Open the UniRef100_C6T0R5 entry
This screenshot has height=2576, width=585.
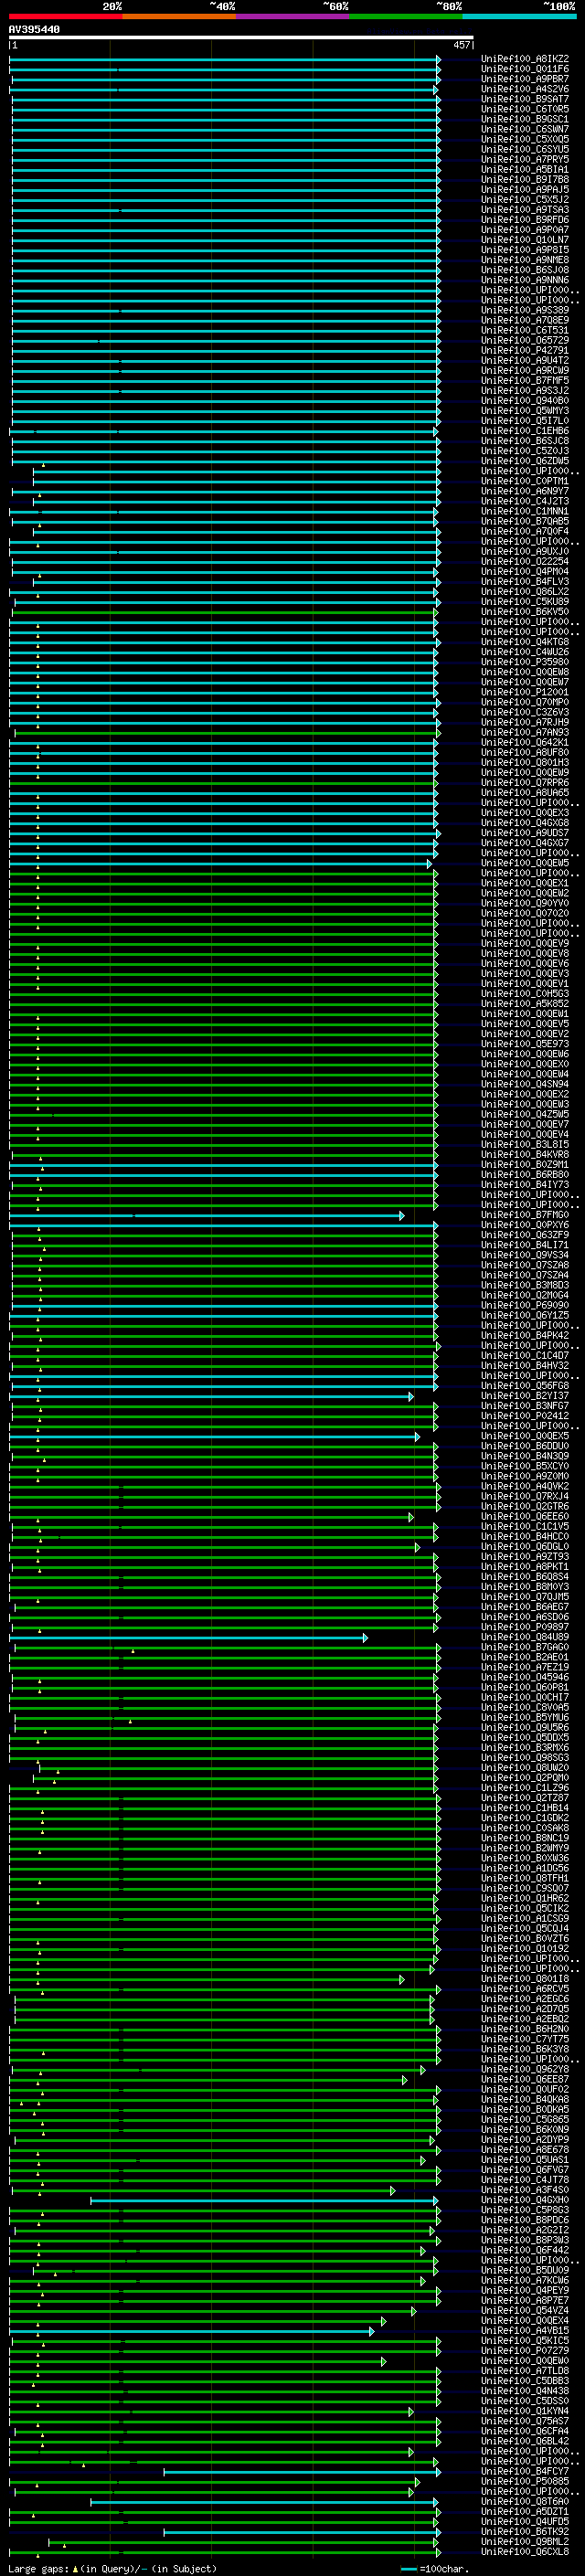tap(525, 109)
